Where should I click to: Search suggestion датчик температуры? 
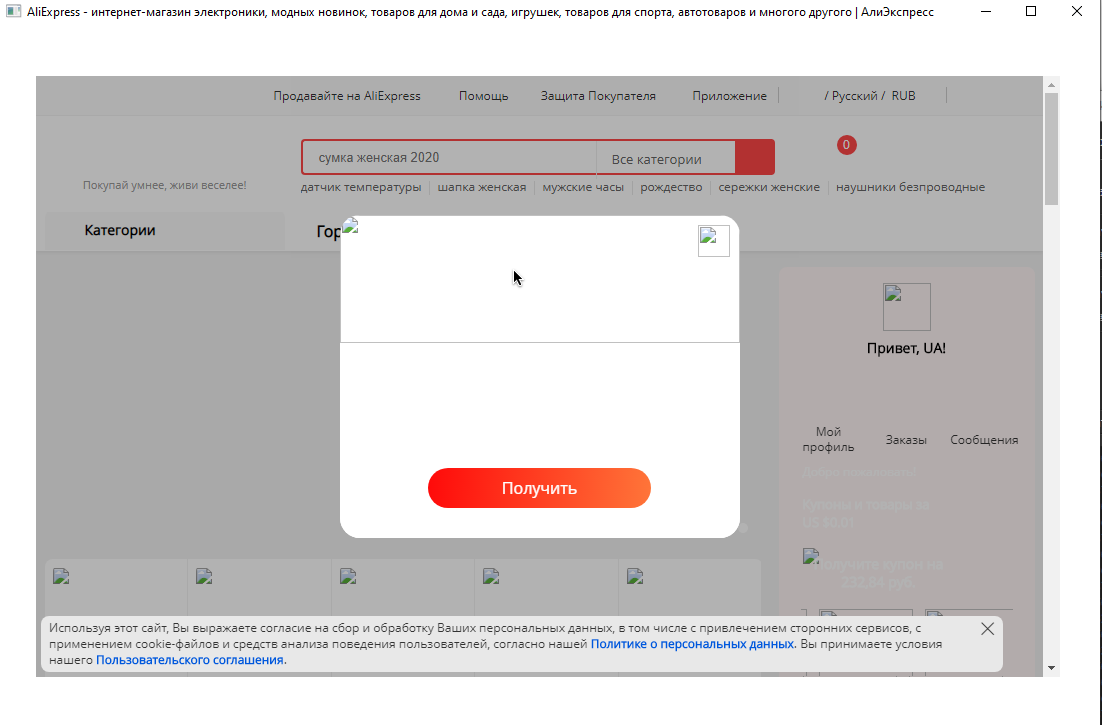pos(361,187)
